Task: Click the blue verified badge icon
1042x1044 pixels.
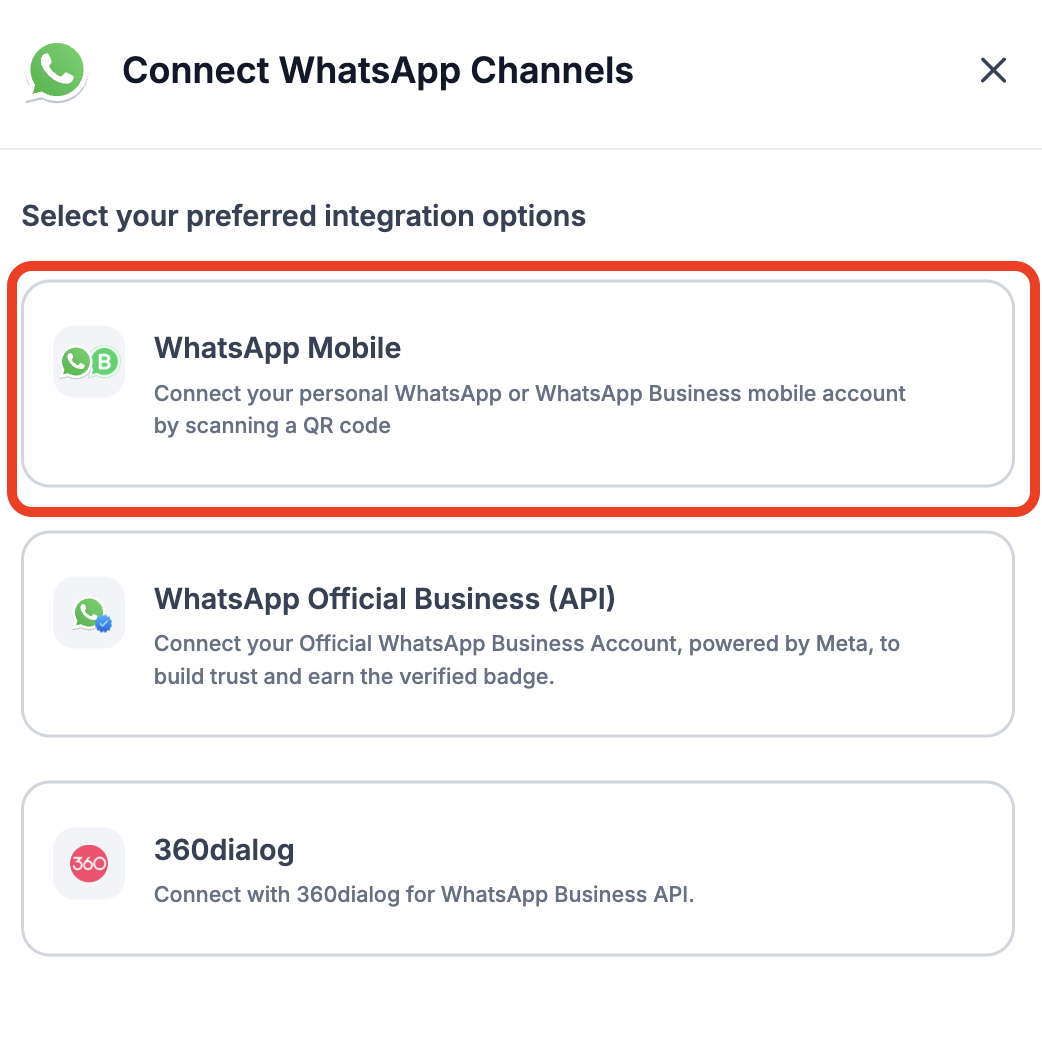Action: pyautogui.click(x=104, y=623)
